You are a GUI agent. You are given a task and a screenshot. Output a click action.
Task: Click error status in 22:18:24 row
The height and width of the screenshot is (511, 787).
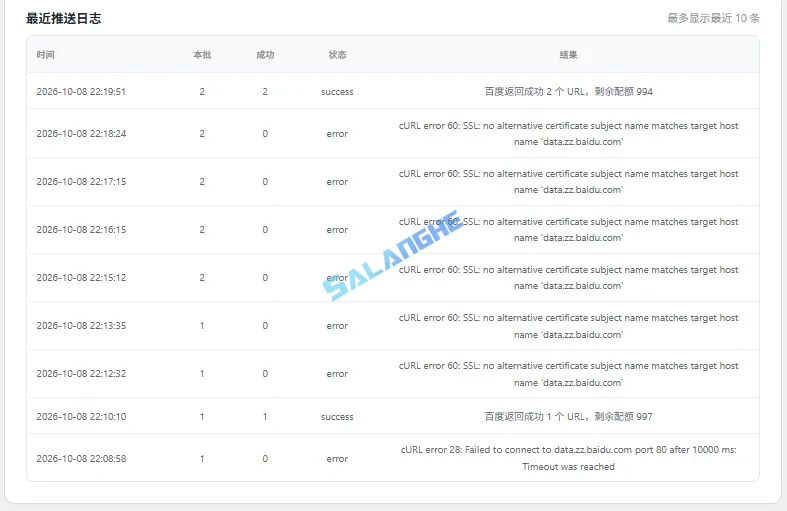pos(337,134)
